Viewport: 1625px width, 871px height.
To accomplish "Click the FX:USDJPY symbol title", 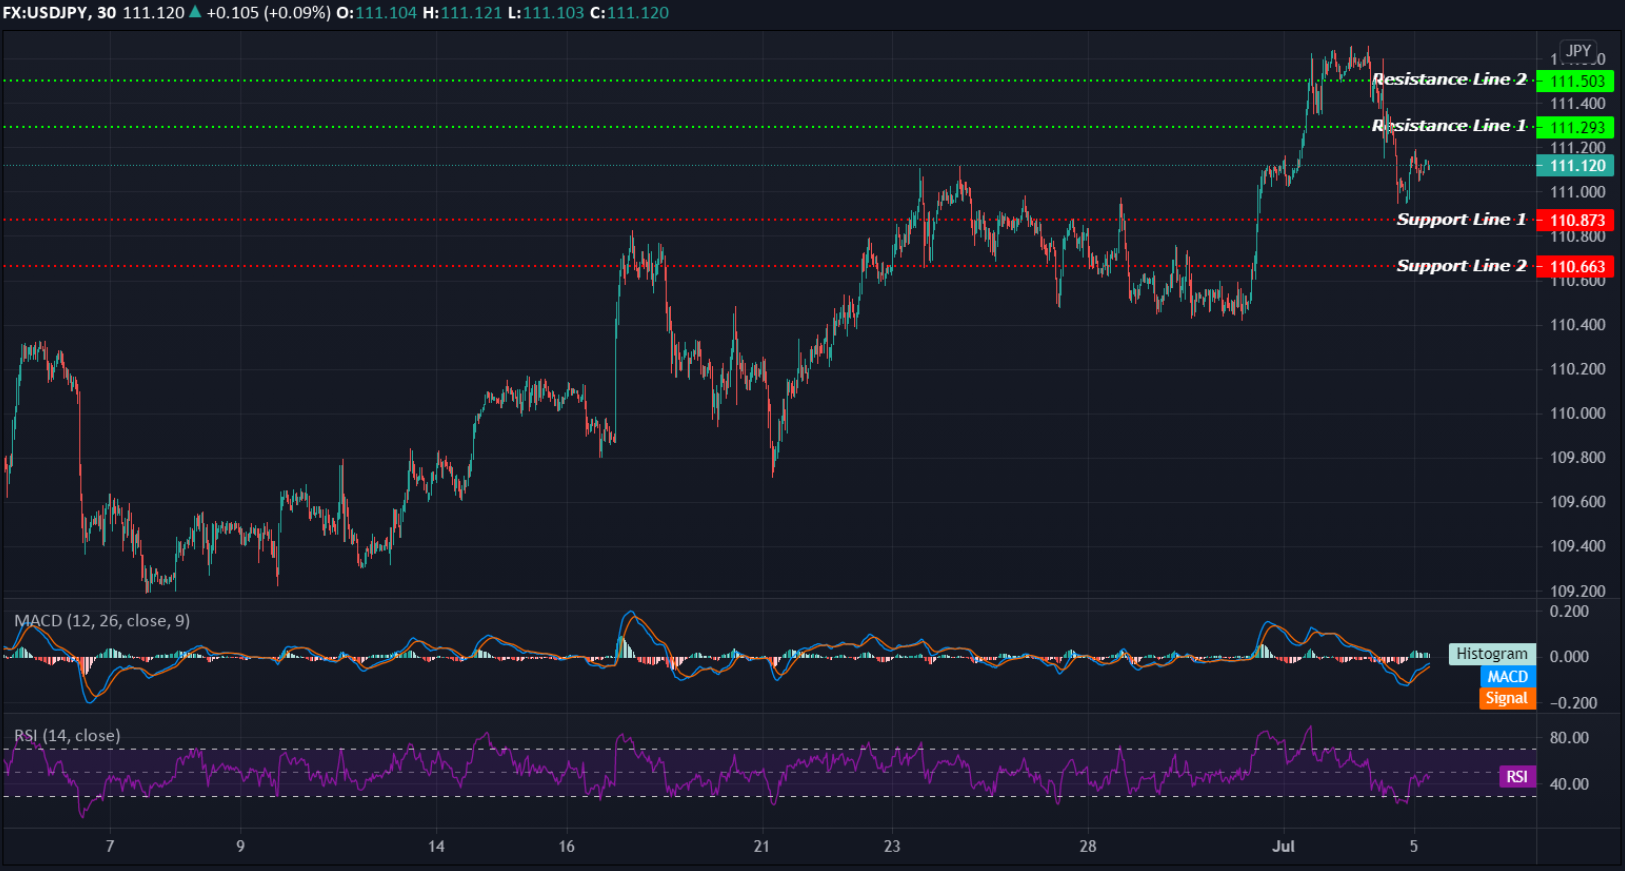I will pyautogui.click(x=46, y=13).
